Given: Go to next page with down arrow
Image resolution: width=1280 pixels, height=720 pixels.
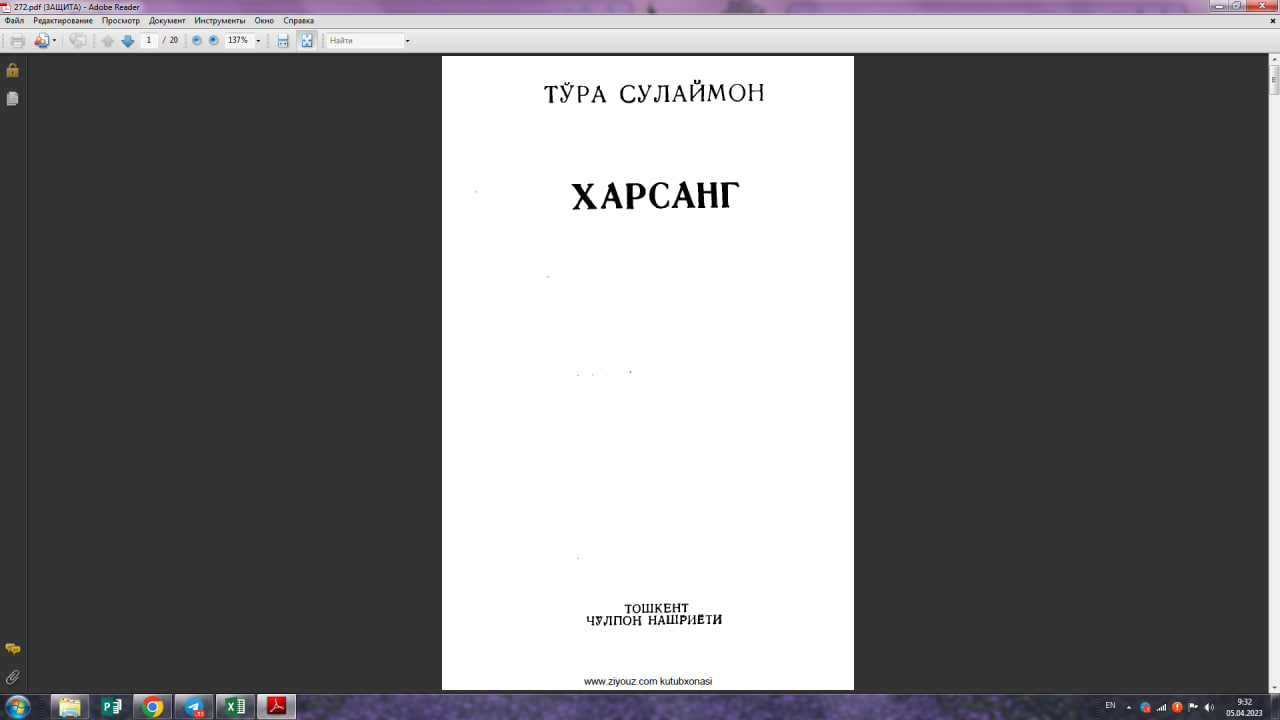Looking at the screenshot, I should click(127, 40).
